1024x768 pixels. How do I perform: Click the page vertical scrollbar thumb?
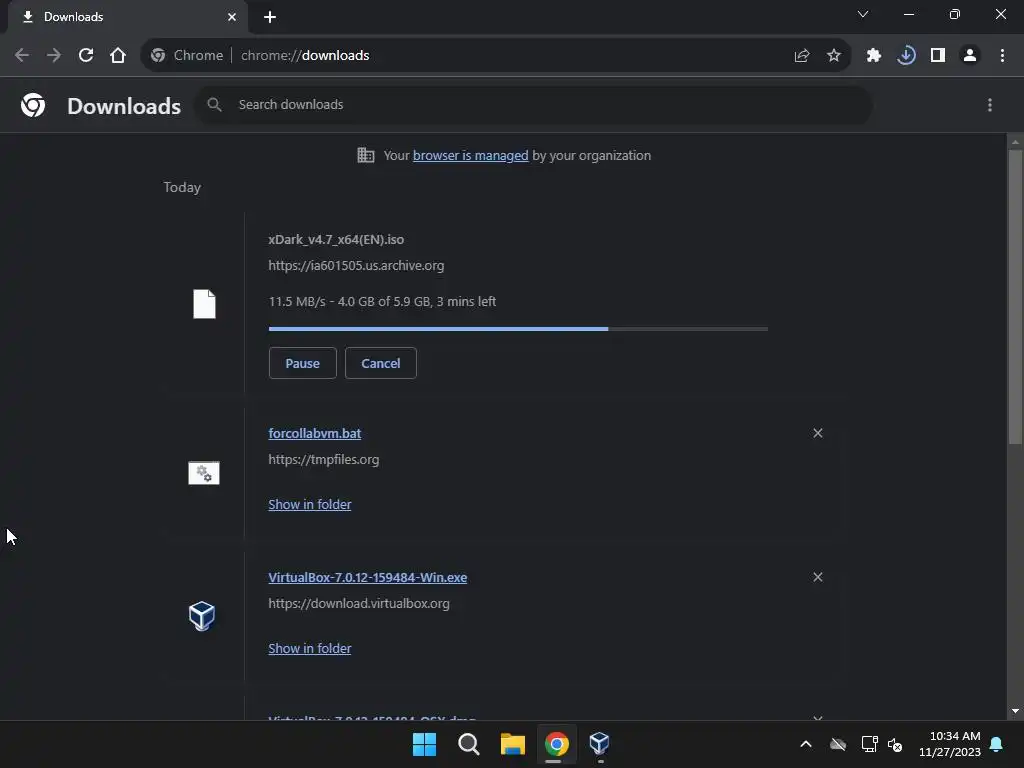1015,297
